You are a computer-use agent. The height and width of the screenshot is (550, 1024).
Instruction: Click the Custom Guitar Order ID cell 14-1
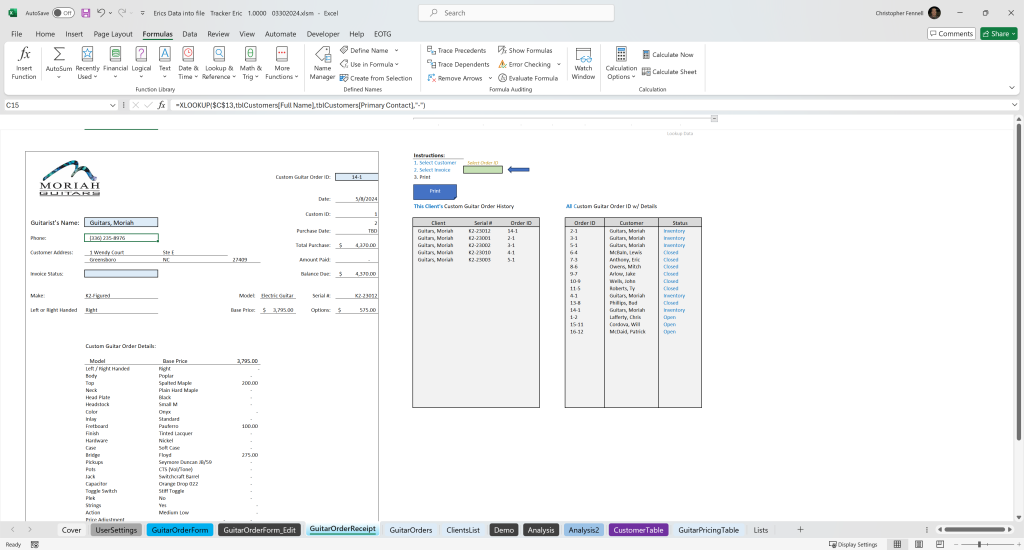point(357,177)
